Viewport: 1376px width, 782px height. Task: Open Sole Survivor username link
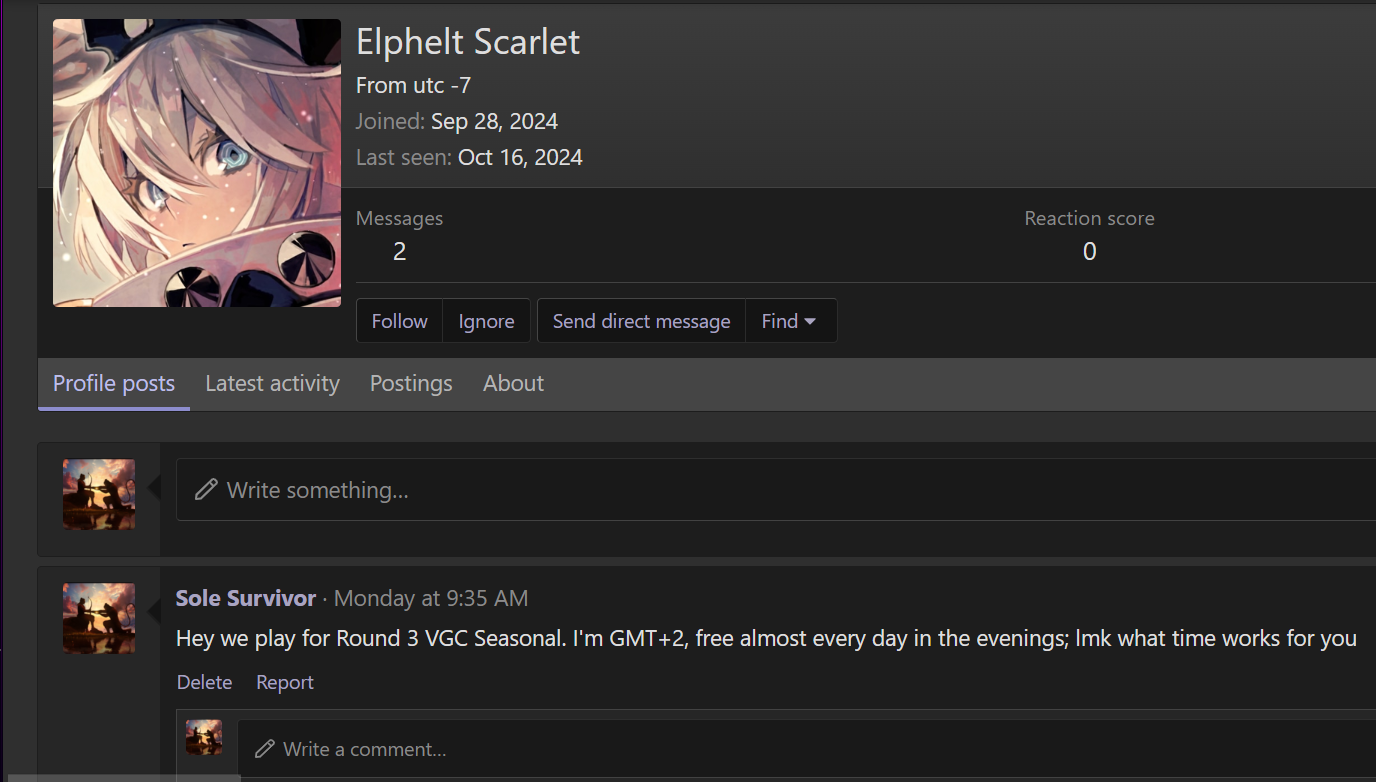(x=246, y=598)
